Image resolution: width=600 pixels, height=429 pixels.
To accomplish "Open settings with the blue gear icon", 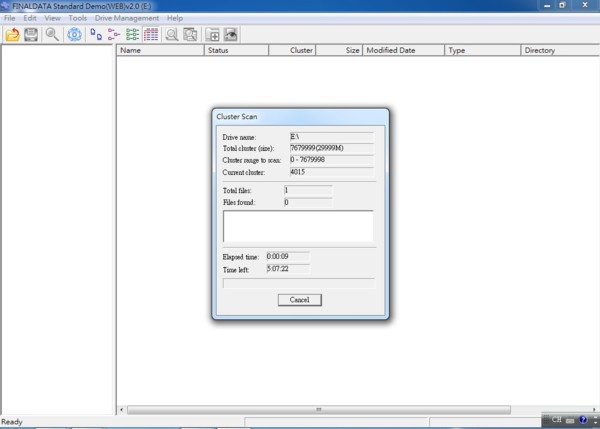I will click(74, 35).
